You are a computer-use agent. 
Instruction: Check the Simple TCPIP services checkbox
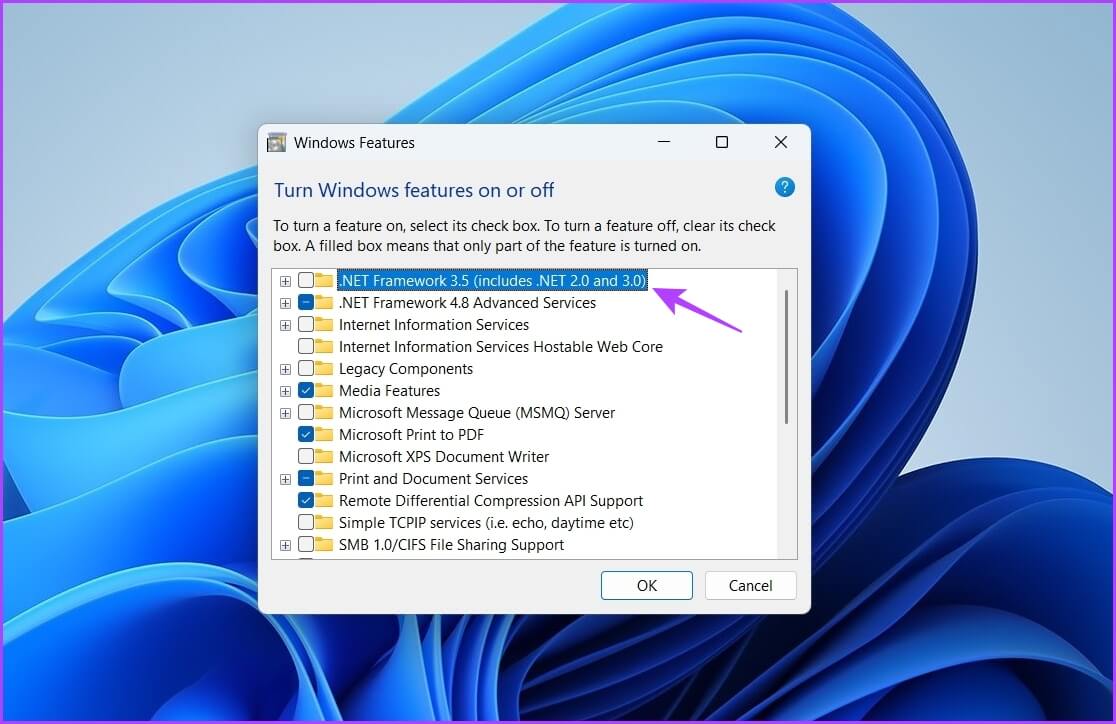[306, 523]
